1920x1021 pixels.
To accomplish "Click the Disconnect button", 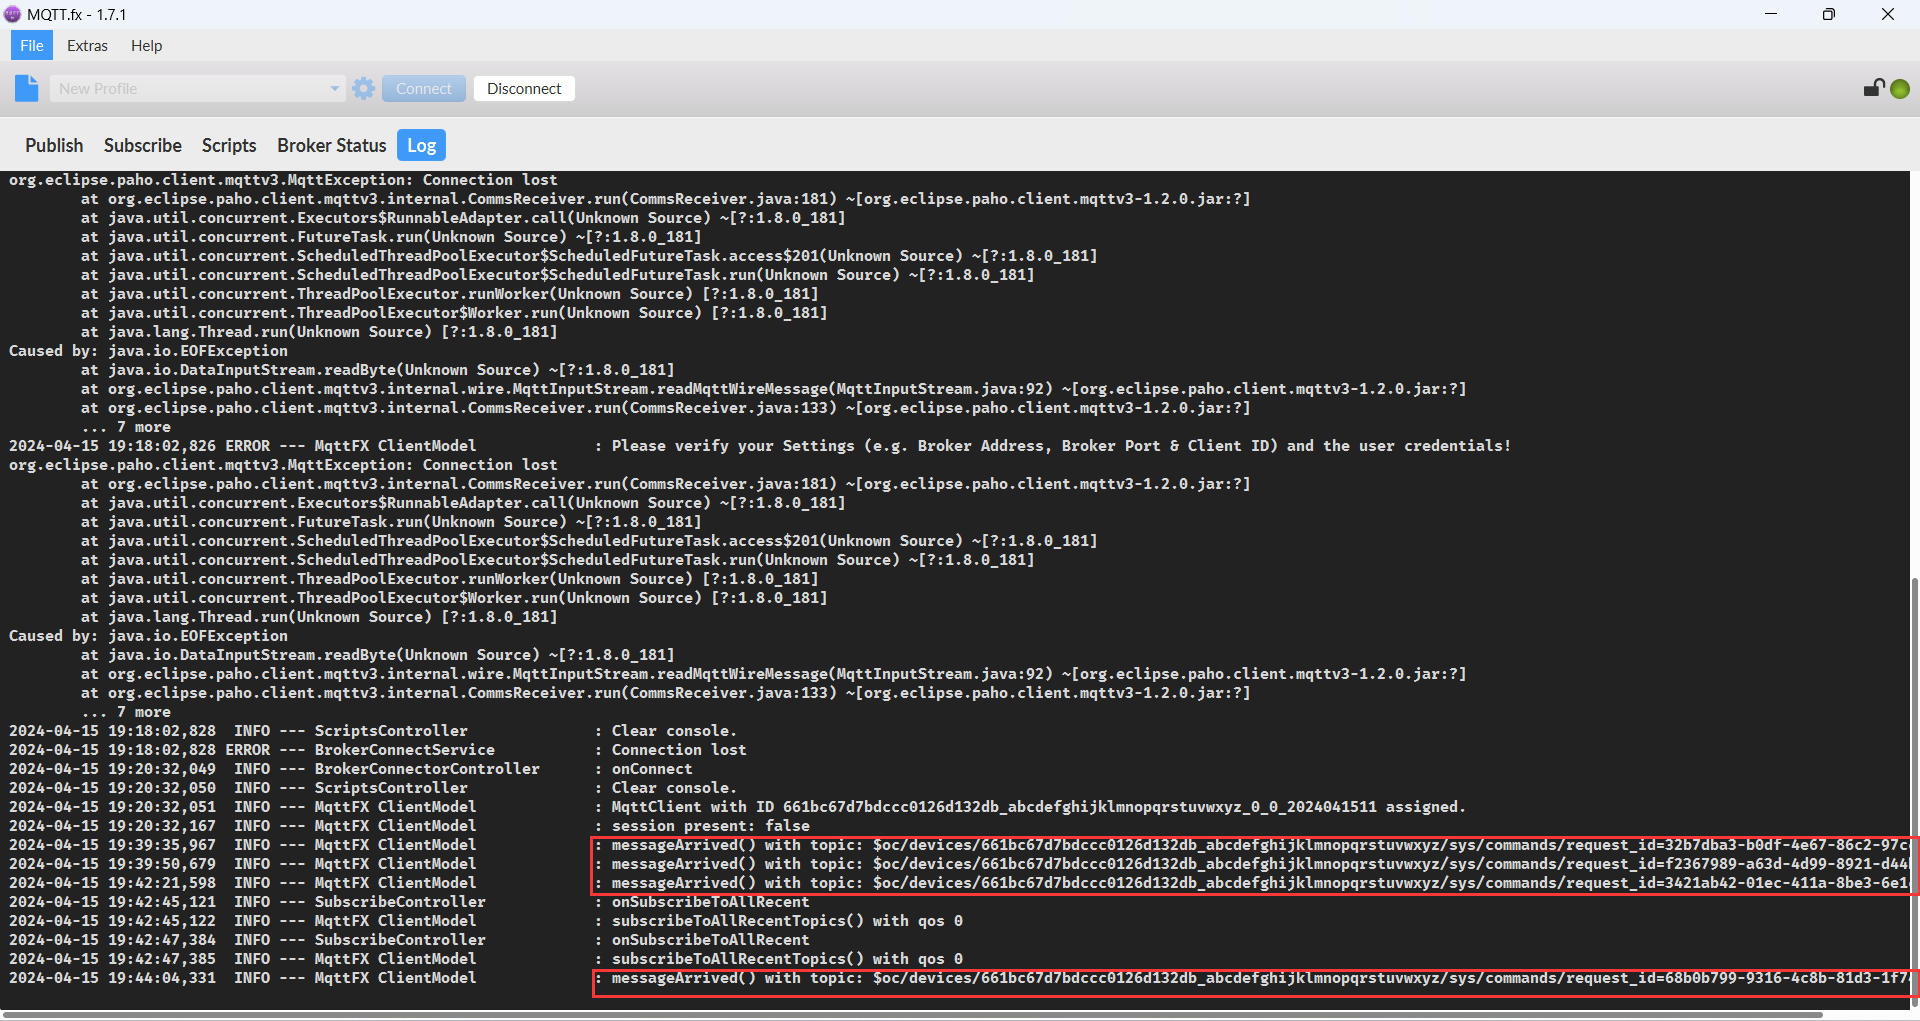I will [x=524, y=88].
